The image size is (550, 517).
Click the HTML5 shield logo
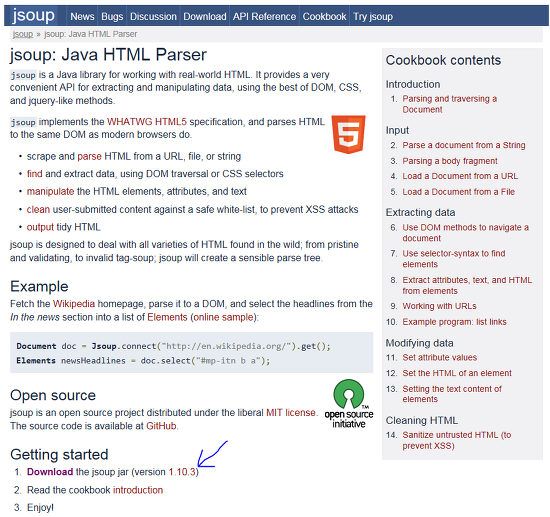348,134
